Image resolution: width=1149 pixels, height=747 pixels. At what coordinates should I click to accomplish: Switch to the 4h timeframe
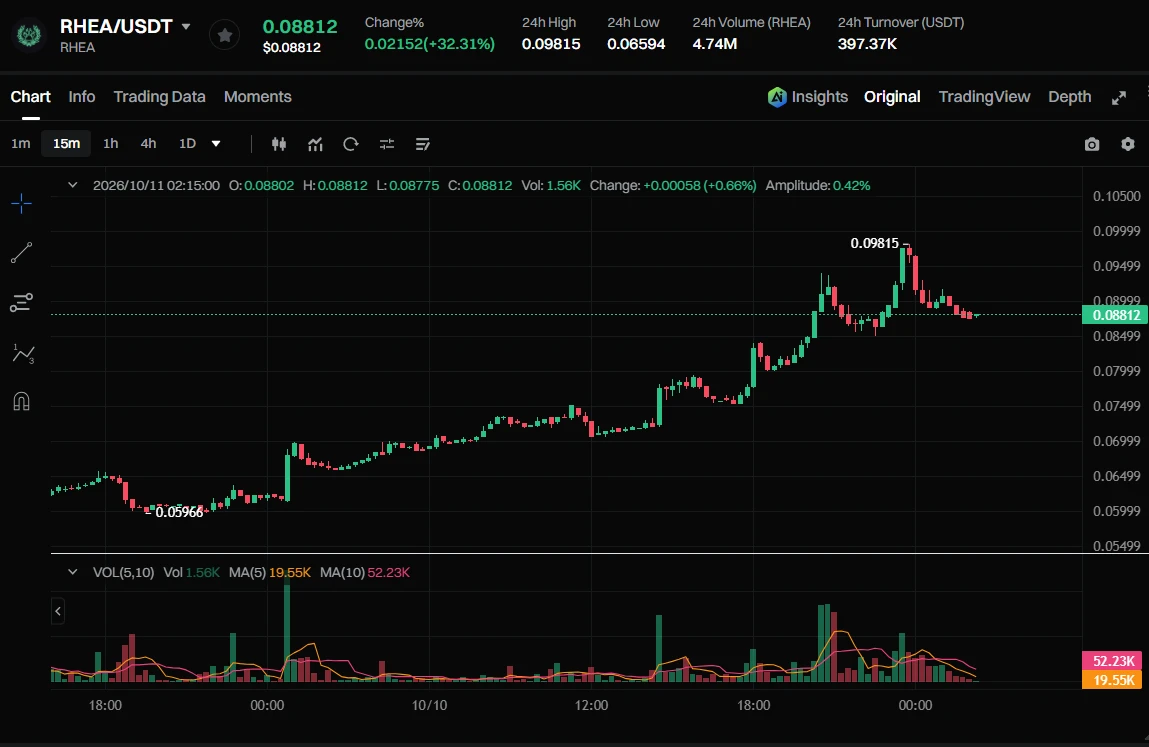tap(148, 144)
